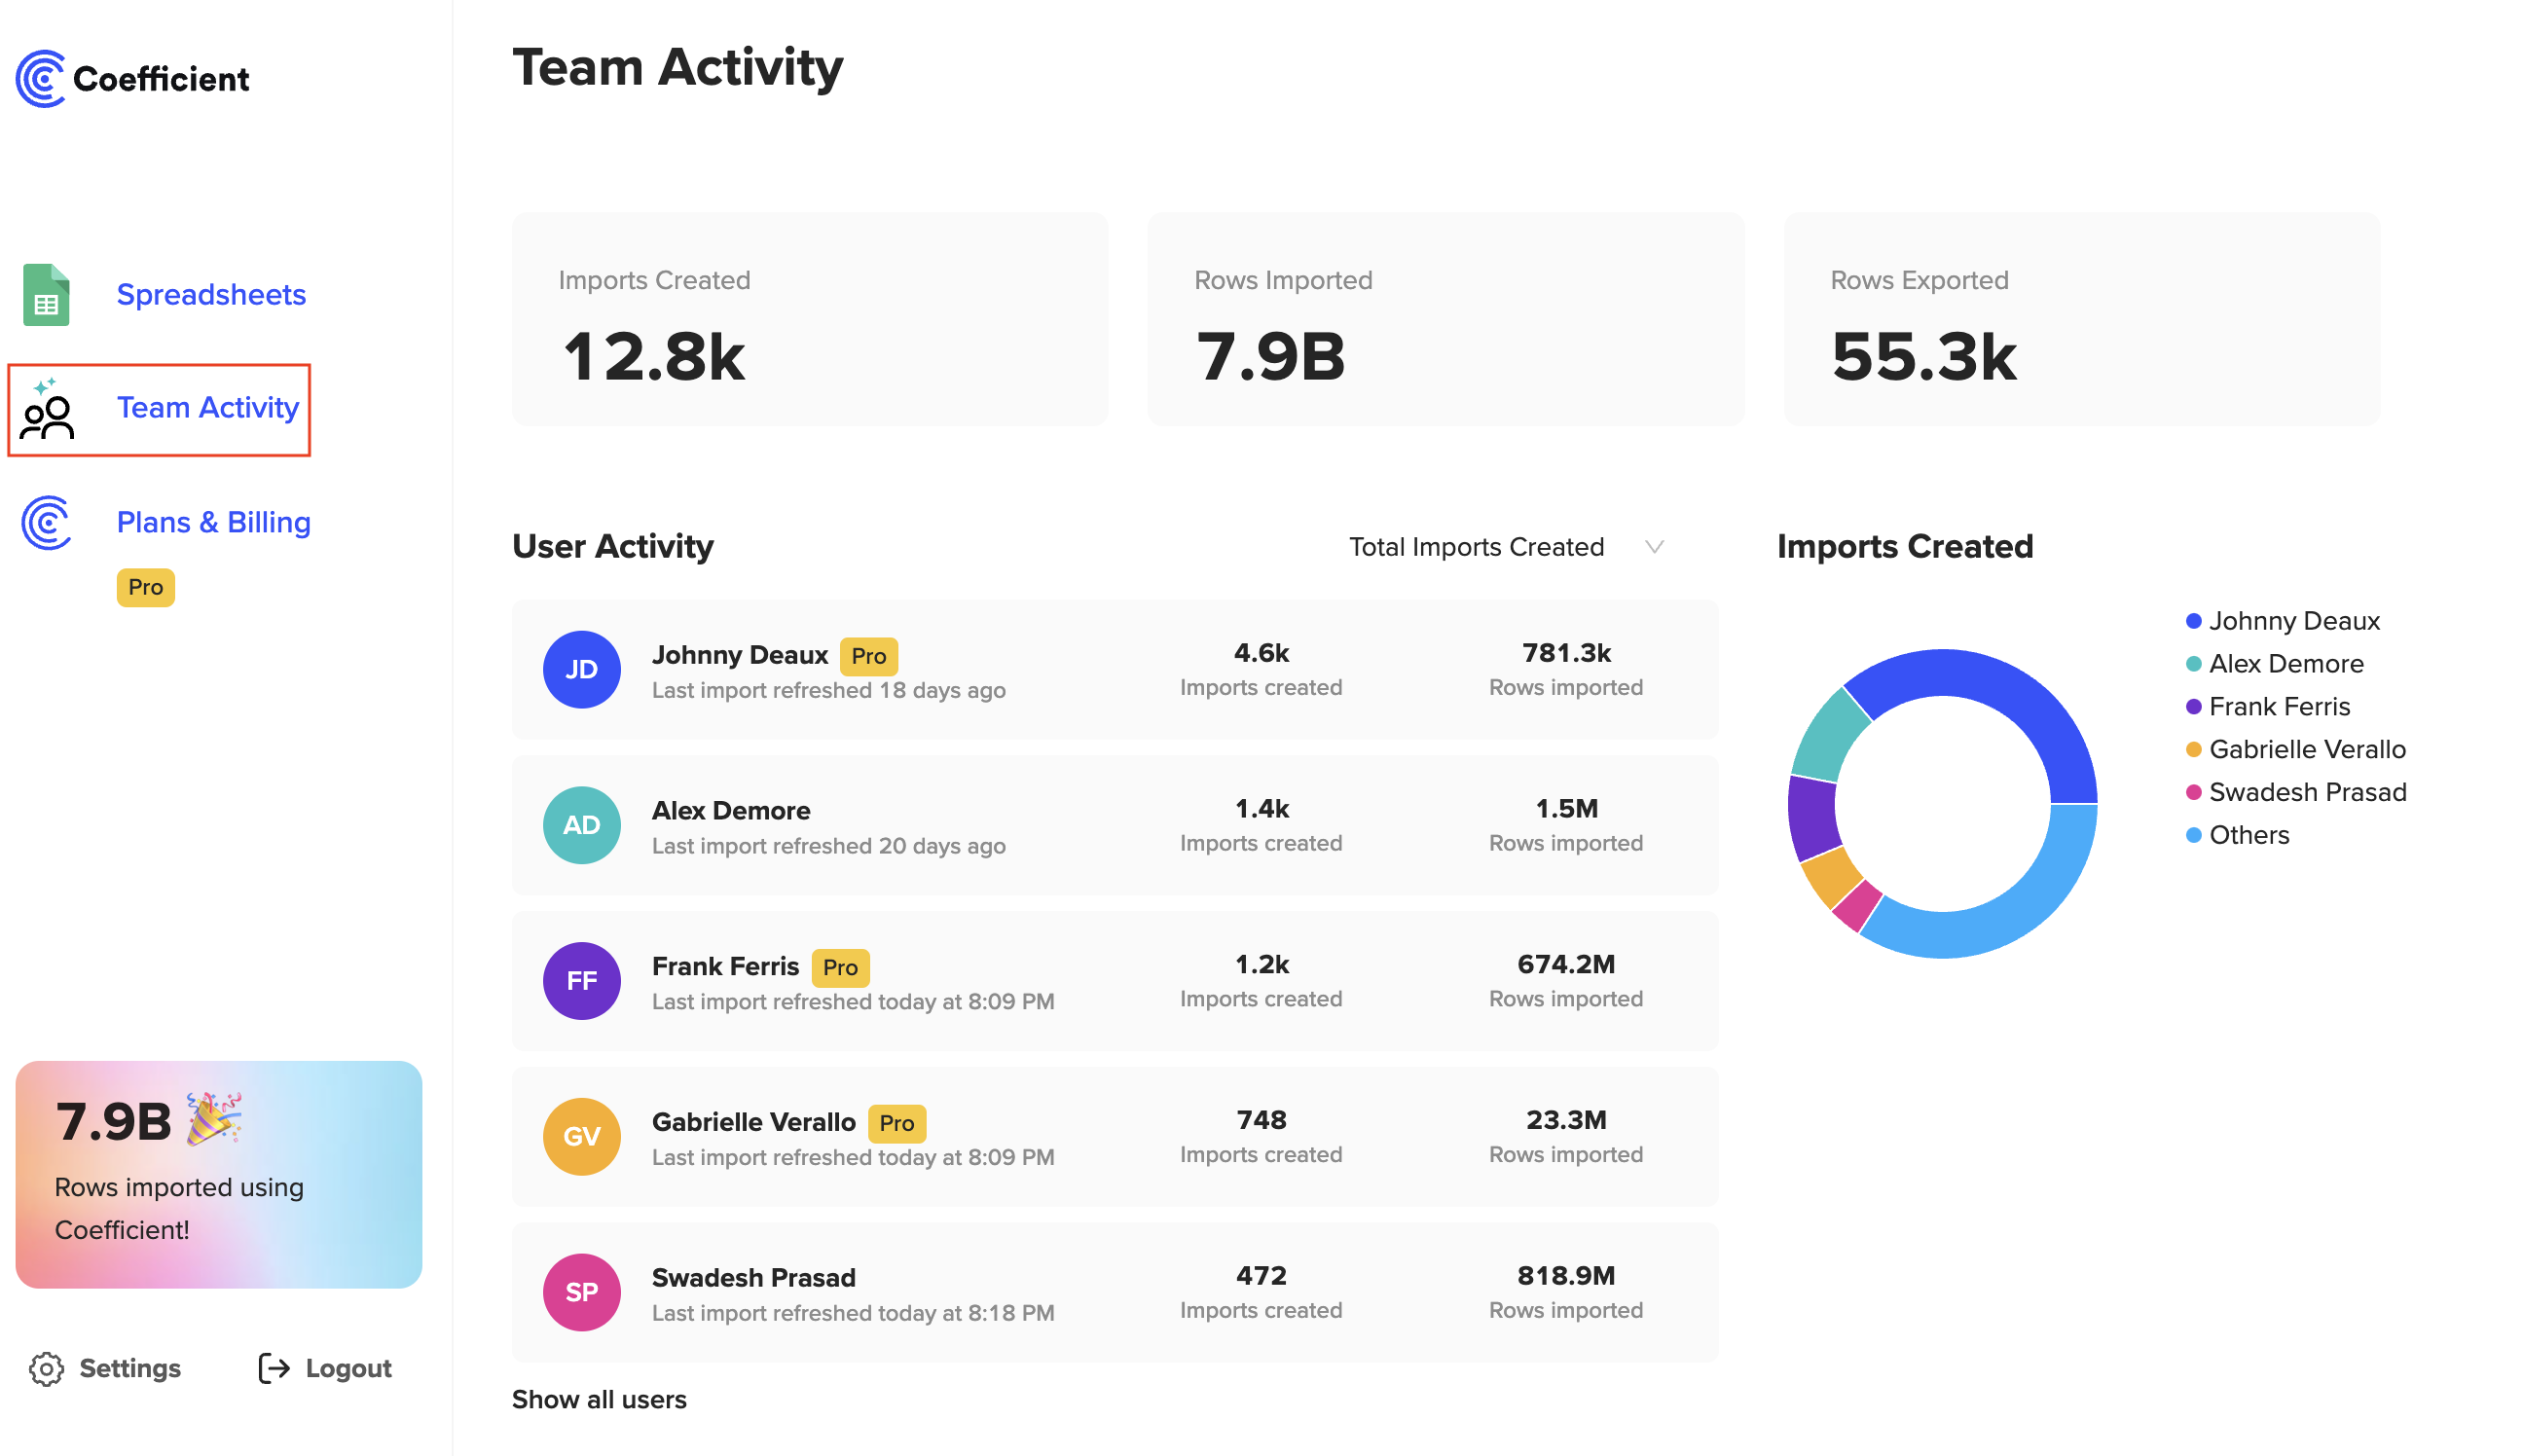2523x1456 pixels.
Task: Click the Coefficient logo icon
Action: click(x=41, y=79)
